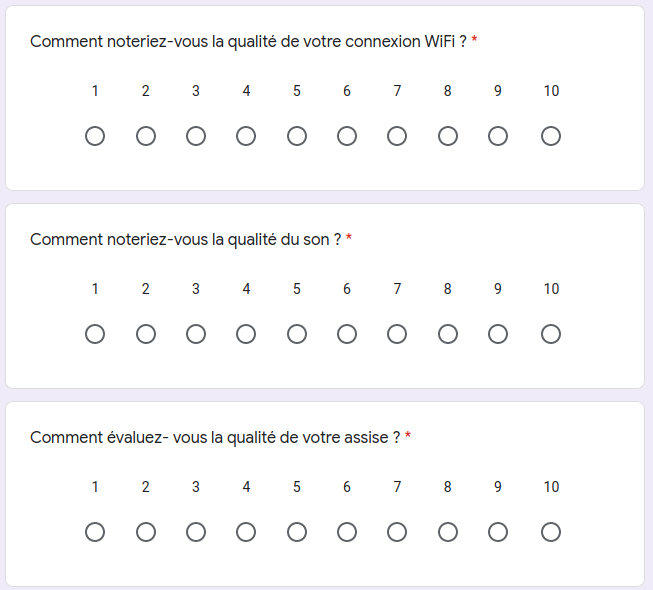The height and width of the screenshot is (590, 653).
Task: Pick rating 4 for sound quality
Action: [246, 334]
